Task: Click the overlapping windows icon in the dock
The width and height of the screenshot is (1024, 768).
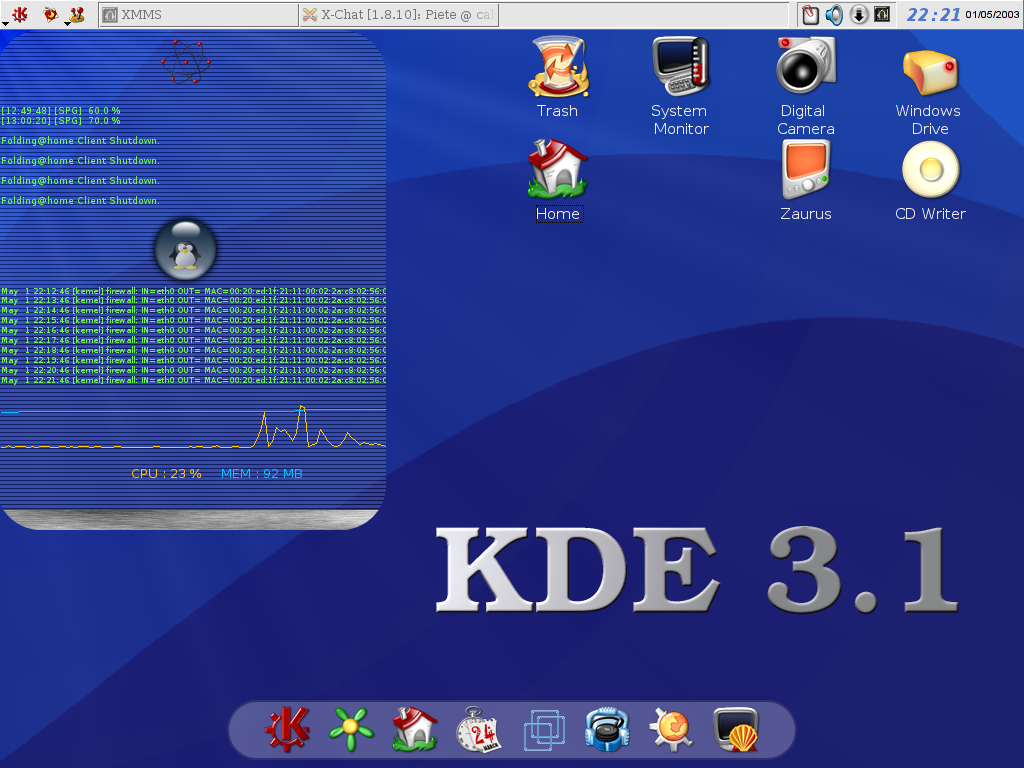Action: point(544,730)
